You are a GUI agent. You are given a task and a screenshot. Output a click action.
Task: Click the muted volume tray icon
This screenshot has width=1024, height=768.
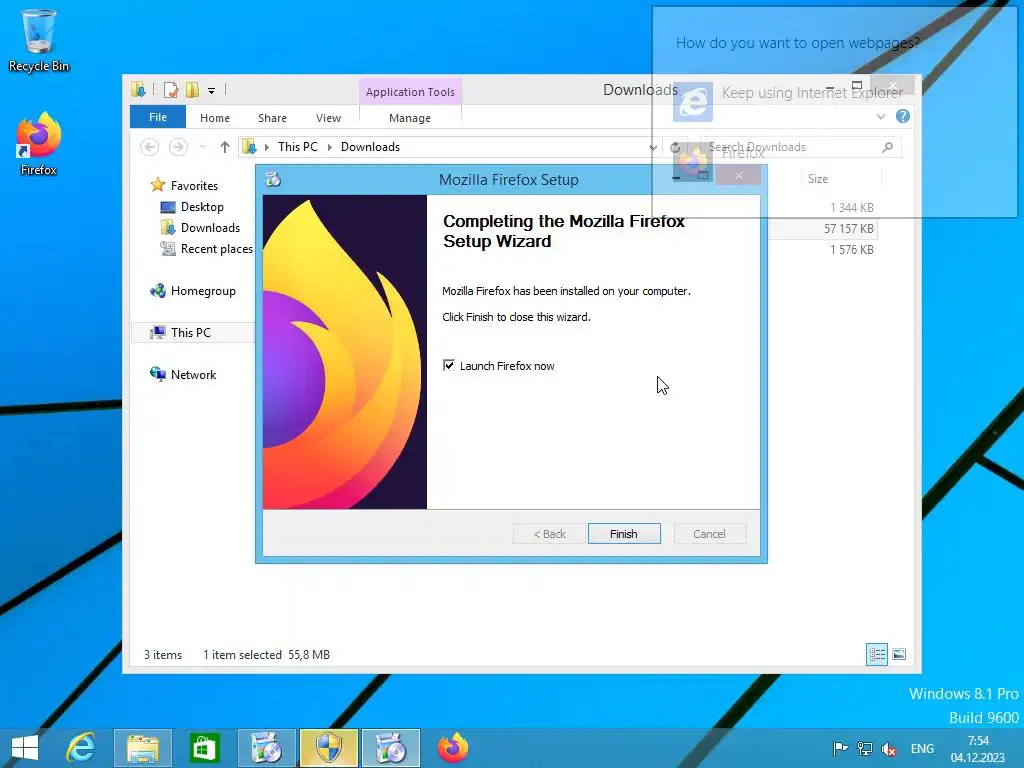point(888,748)
